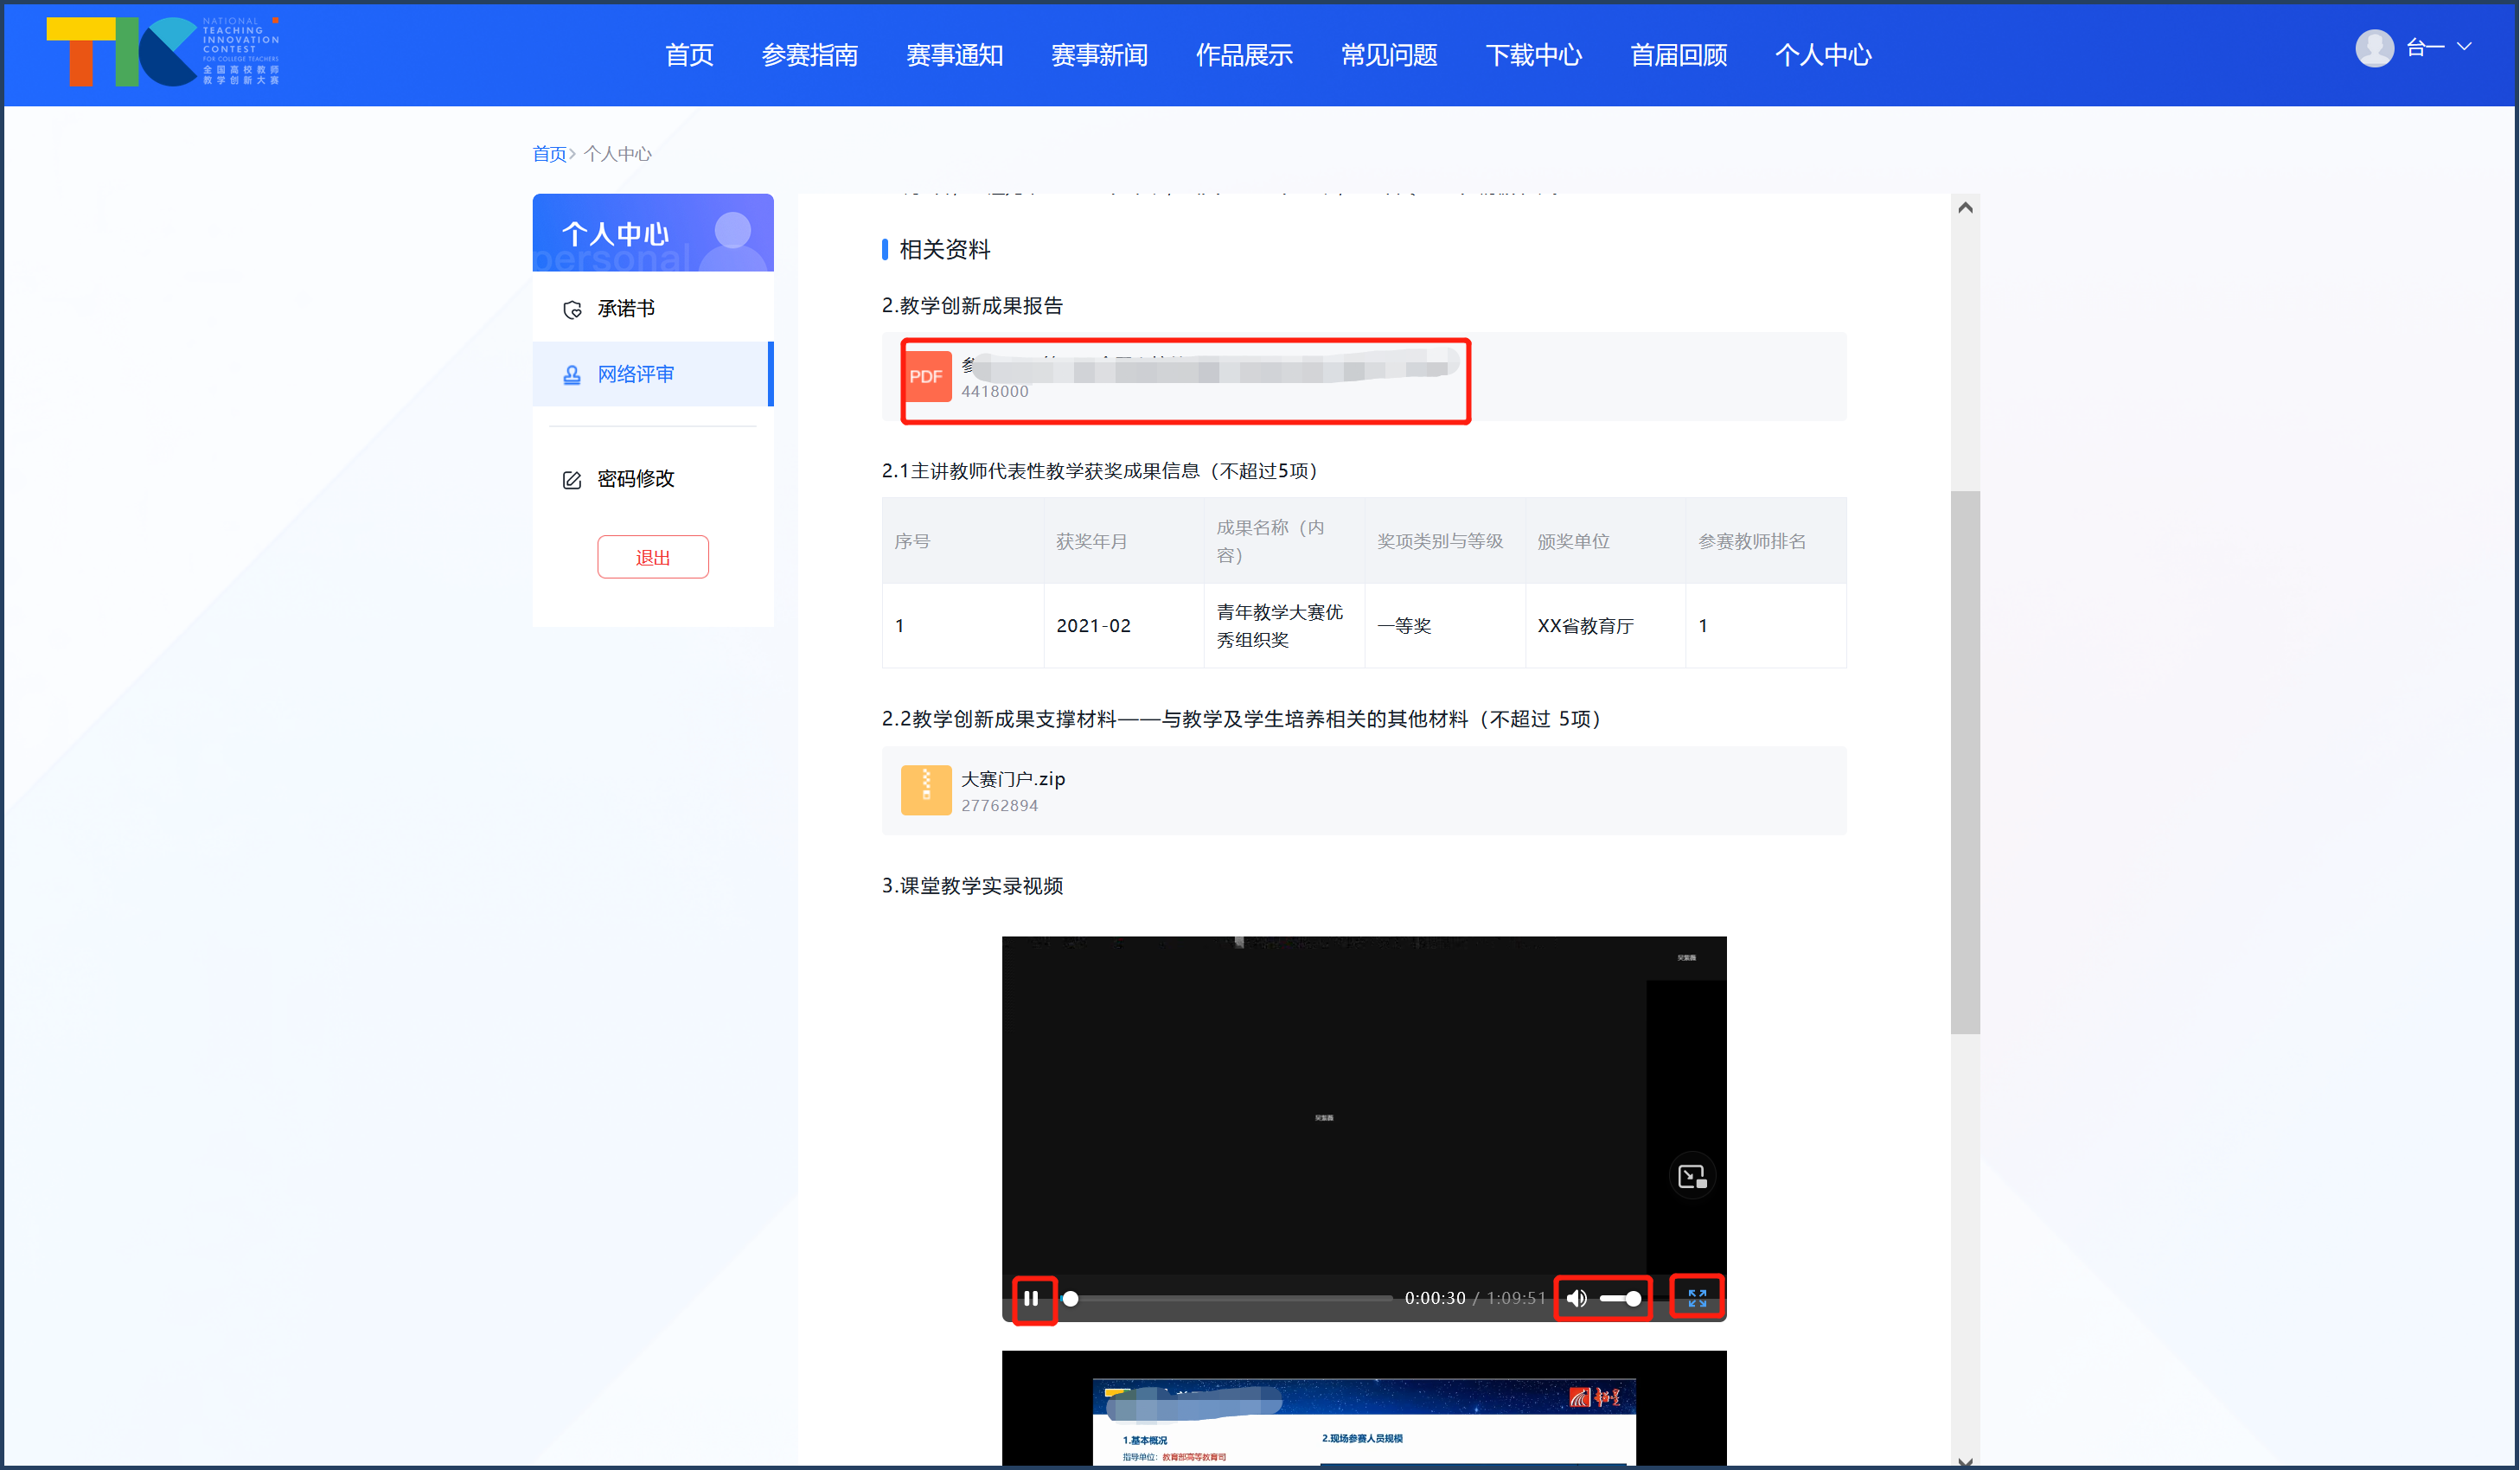The image size is (2520, 1470).
Task: Click the 退出 logout button
Action: (x=652, y=557)
